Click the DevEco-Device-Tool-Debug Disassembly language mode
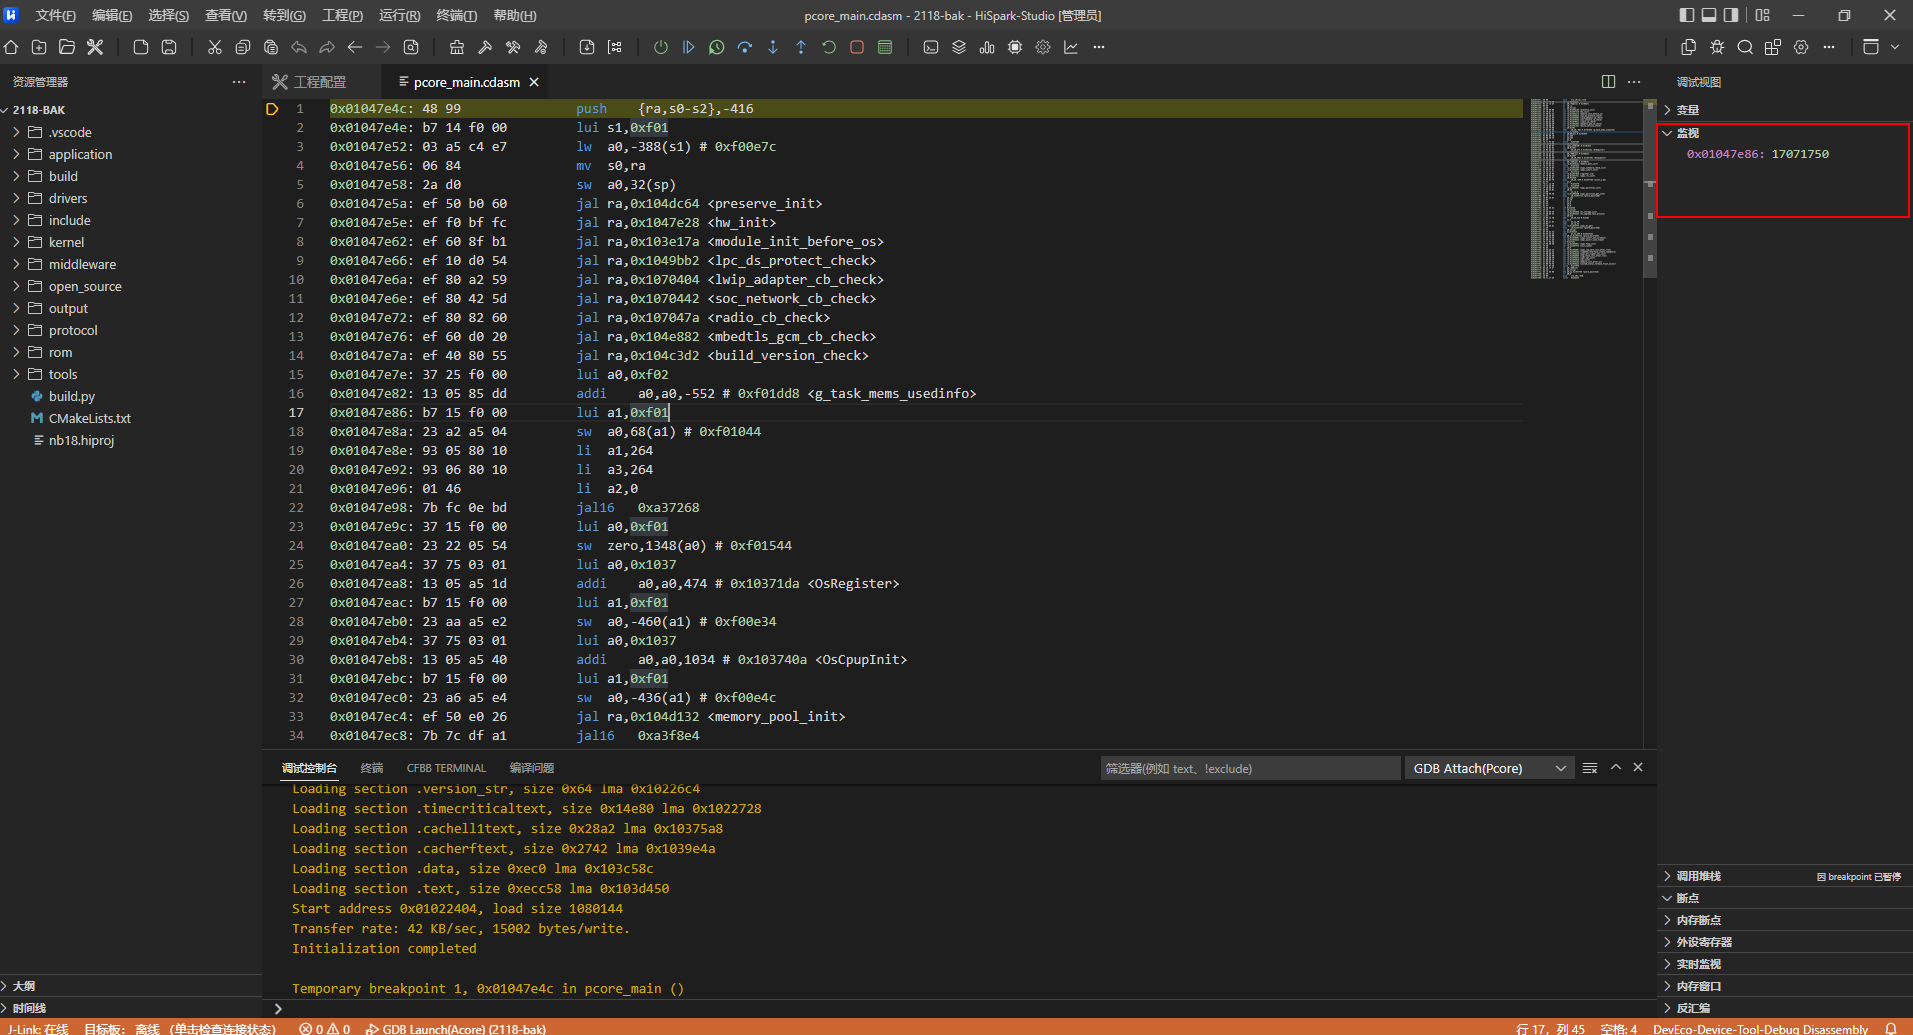This screenshot has height=1035, width=1913. [x=1760, y=1028]
